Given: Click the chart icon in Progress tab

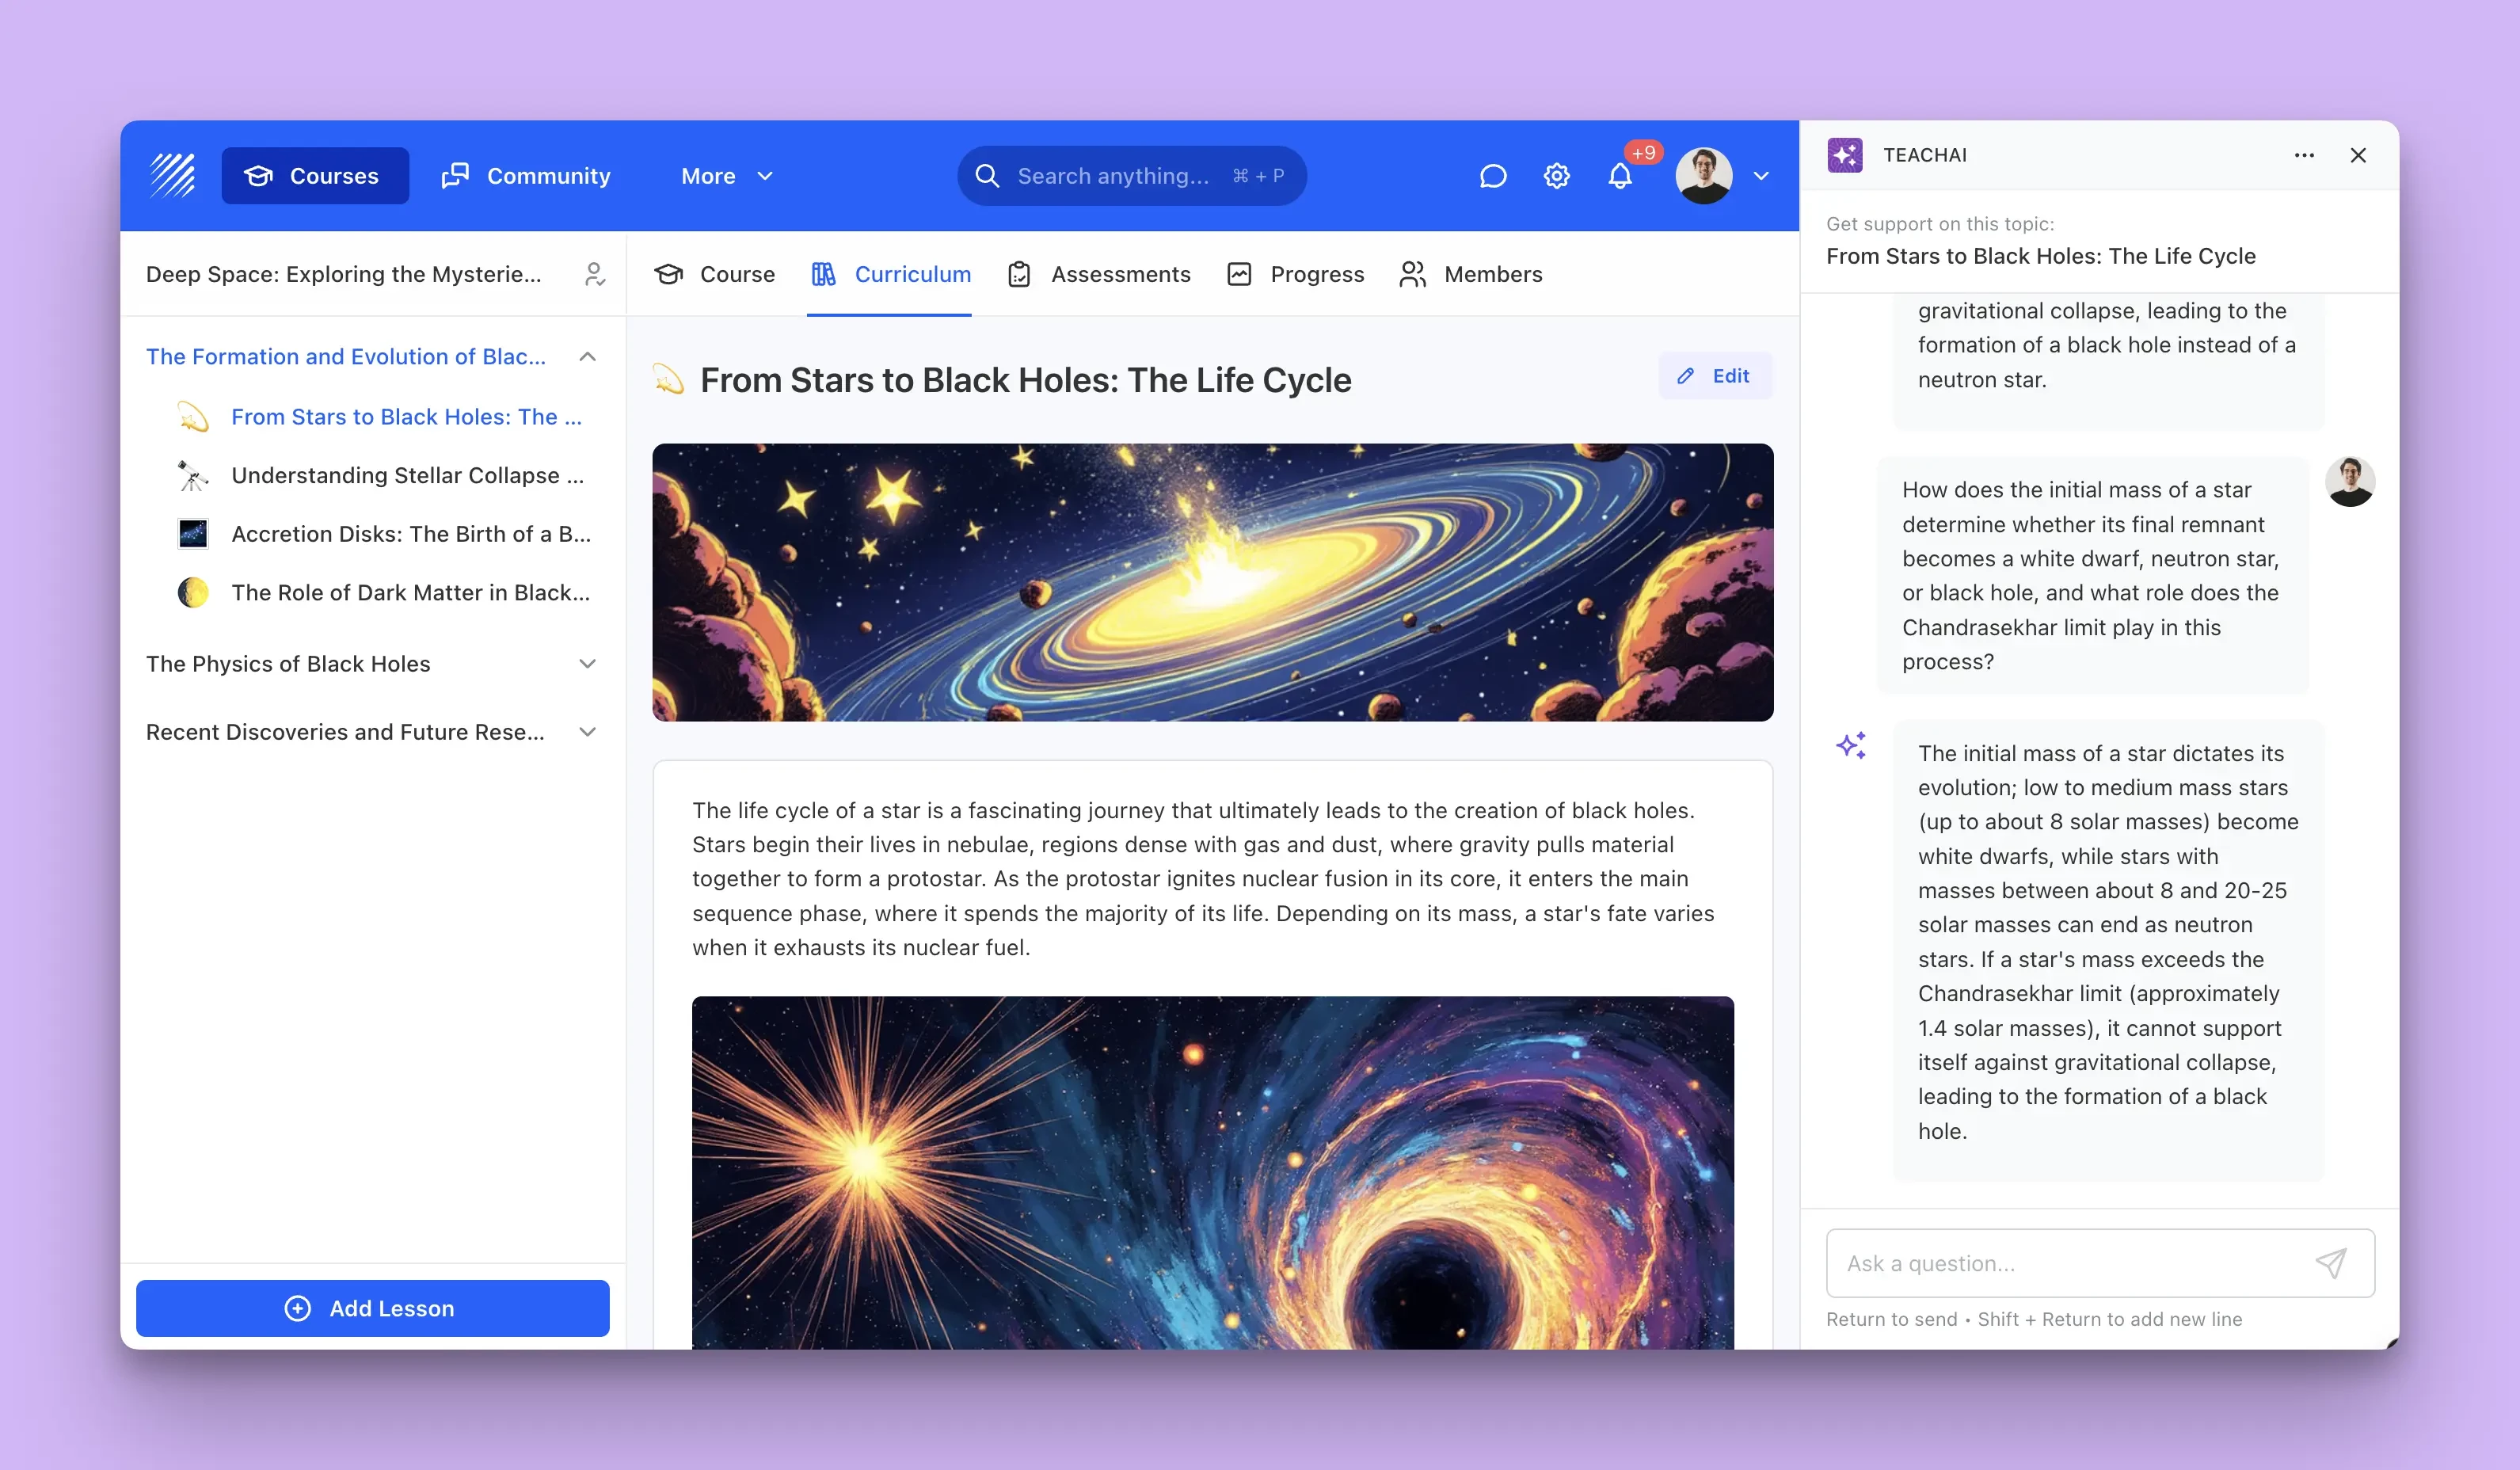Looking at the screenshot, I should tap(1239, 274).
